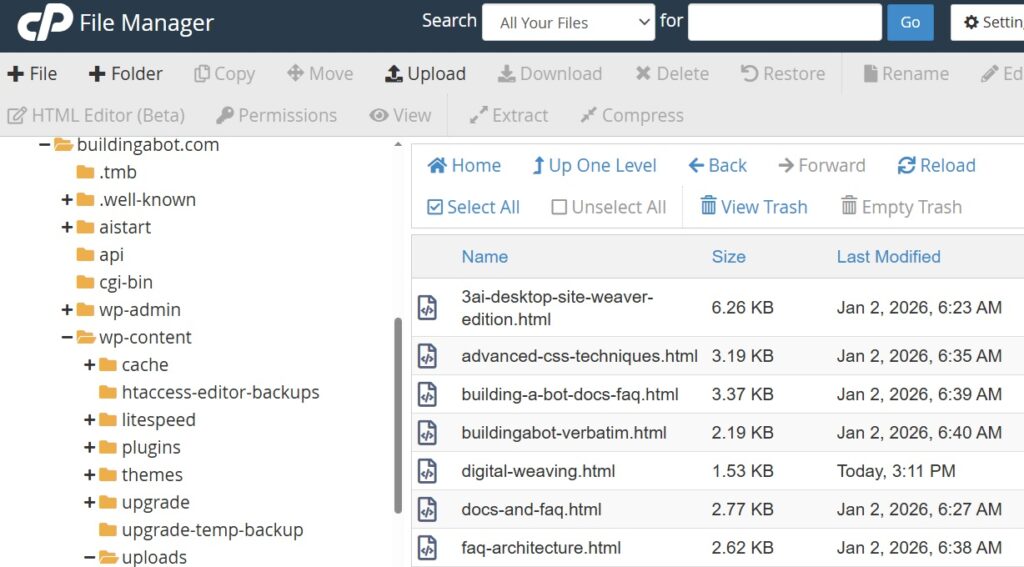Open View Trash

click(753, 207)
